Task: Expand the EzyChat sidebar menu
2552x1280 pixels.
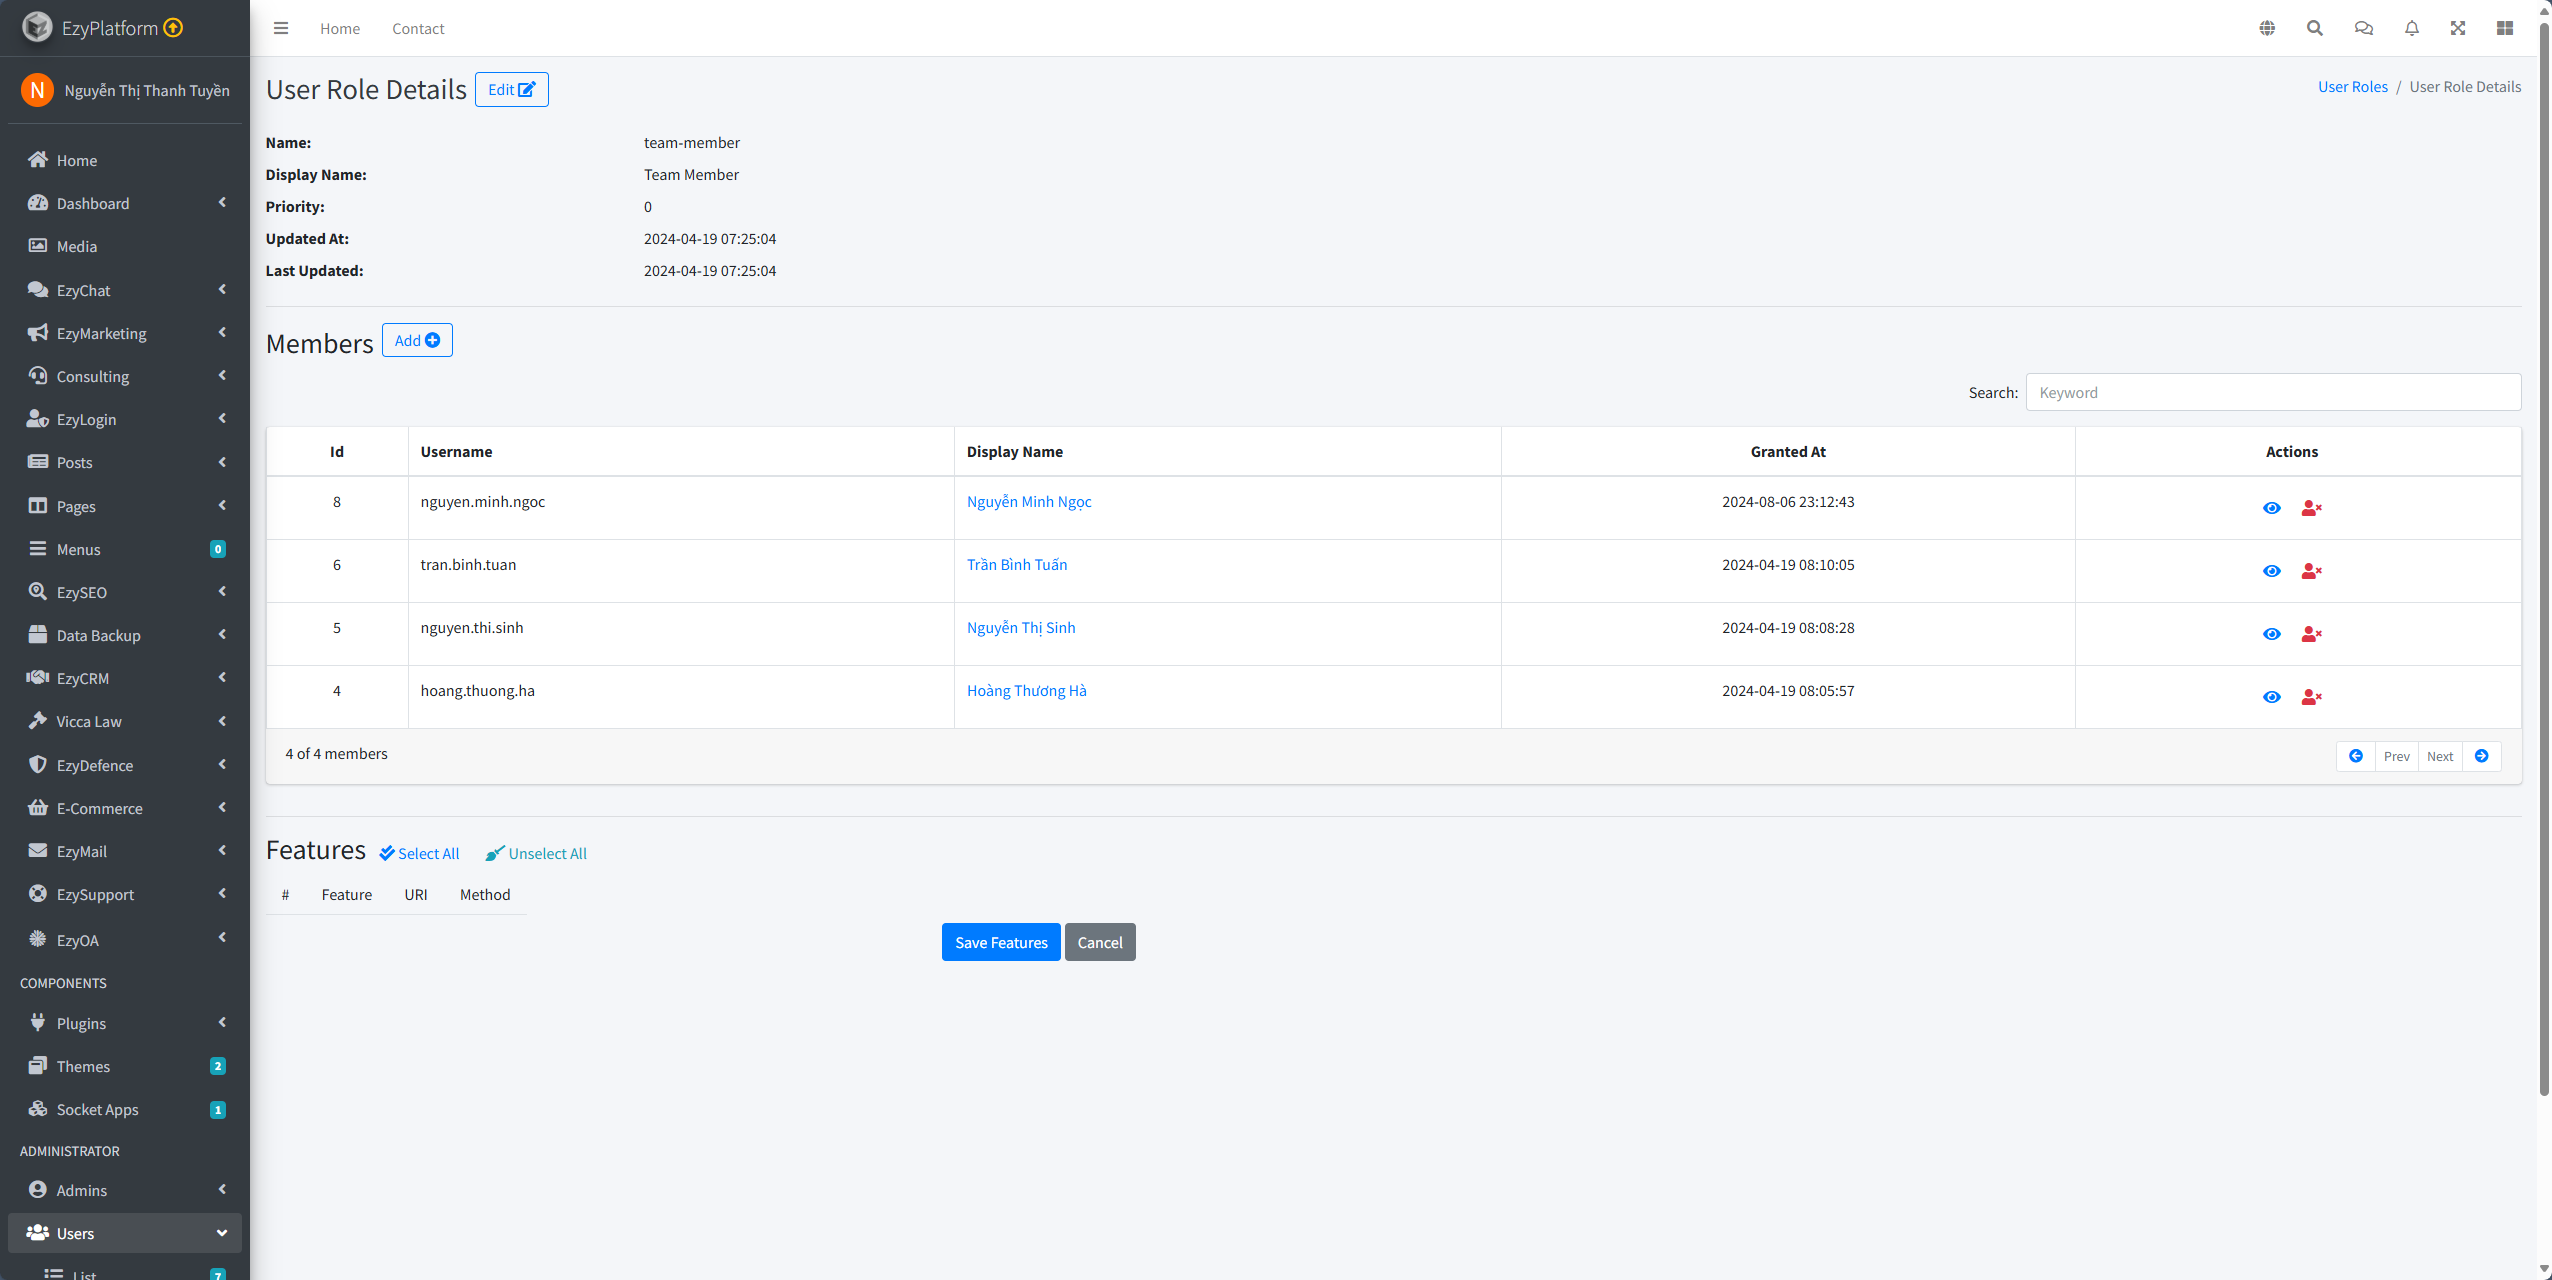Action: click(x=125, y=290)
